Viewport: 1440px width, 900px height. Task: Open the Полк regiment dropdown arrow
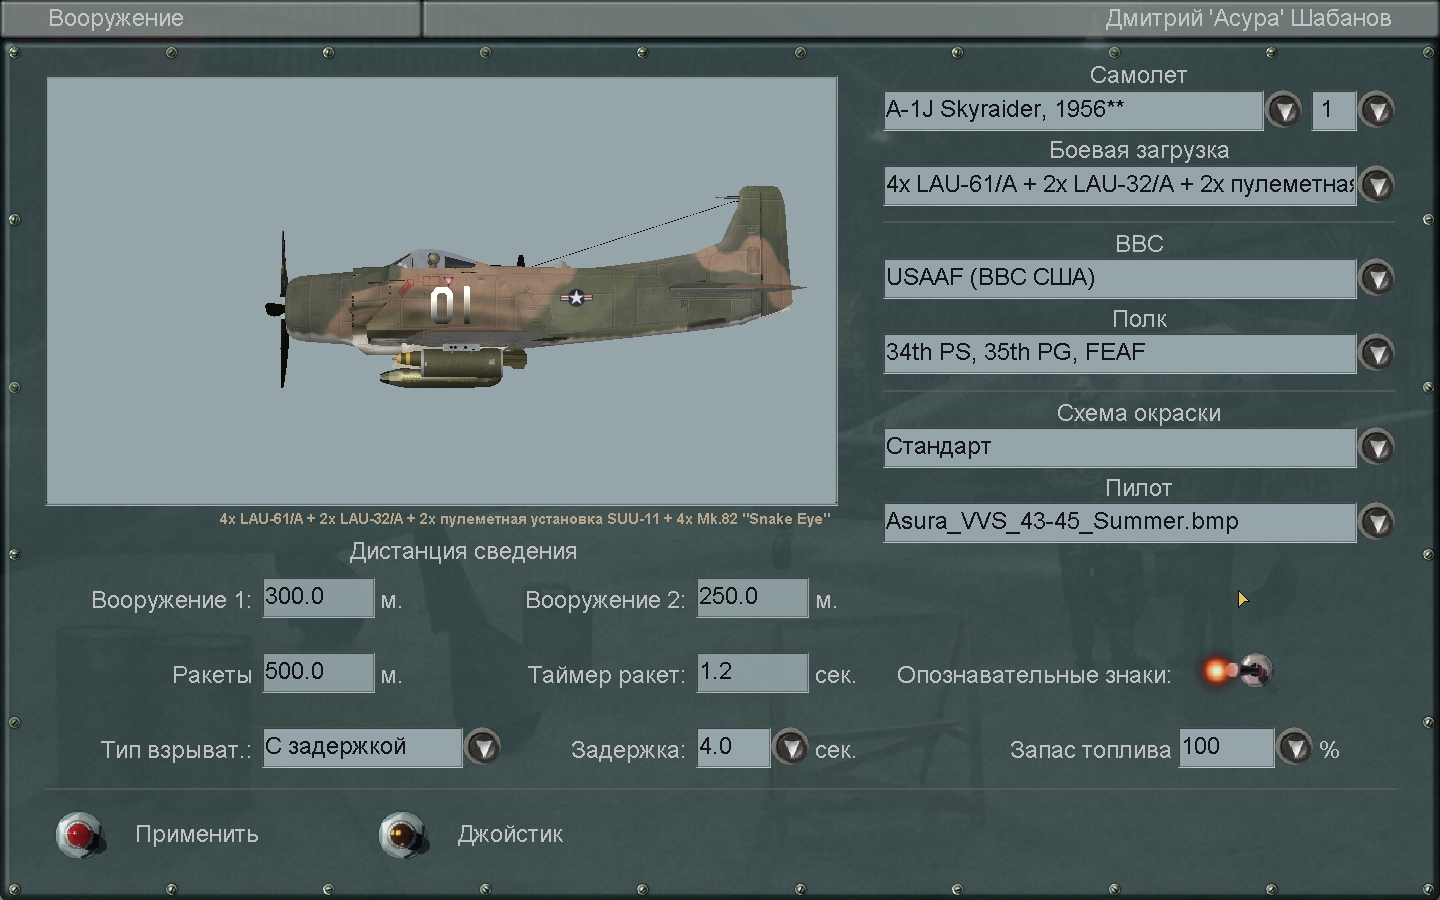[x=1377, y=353]
